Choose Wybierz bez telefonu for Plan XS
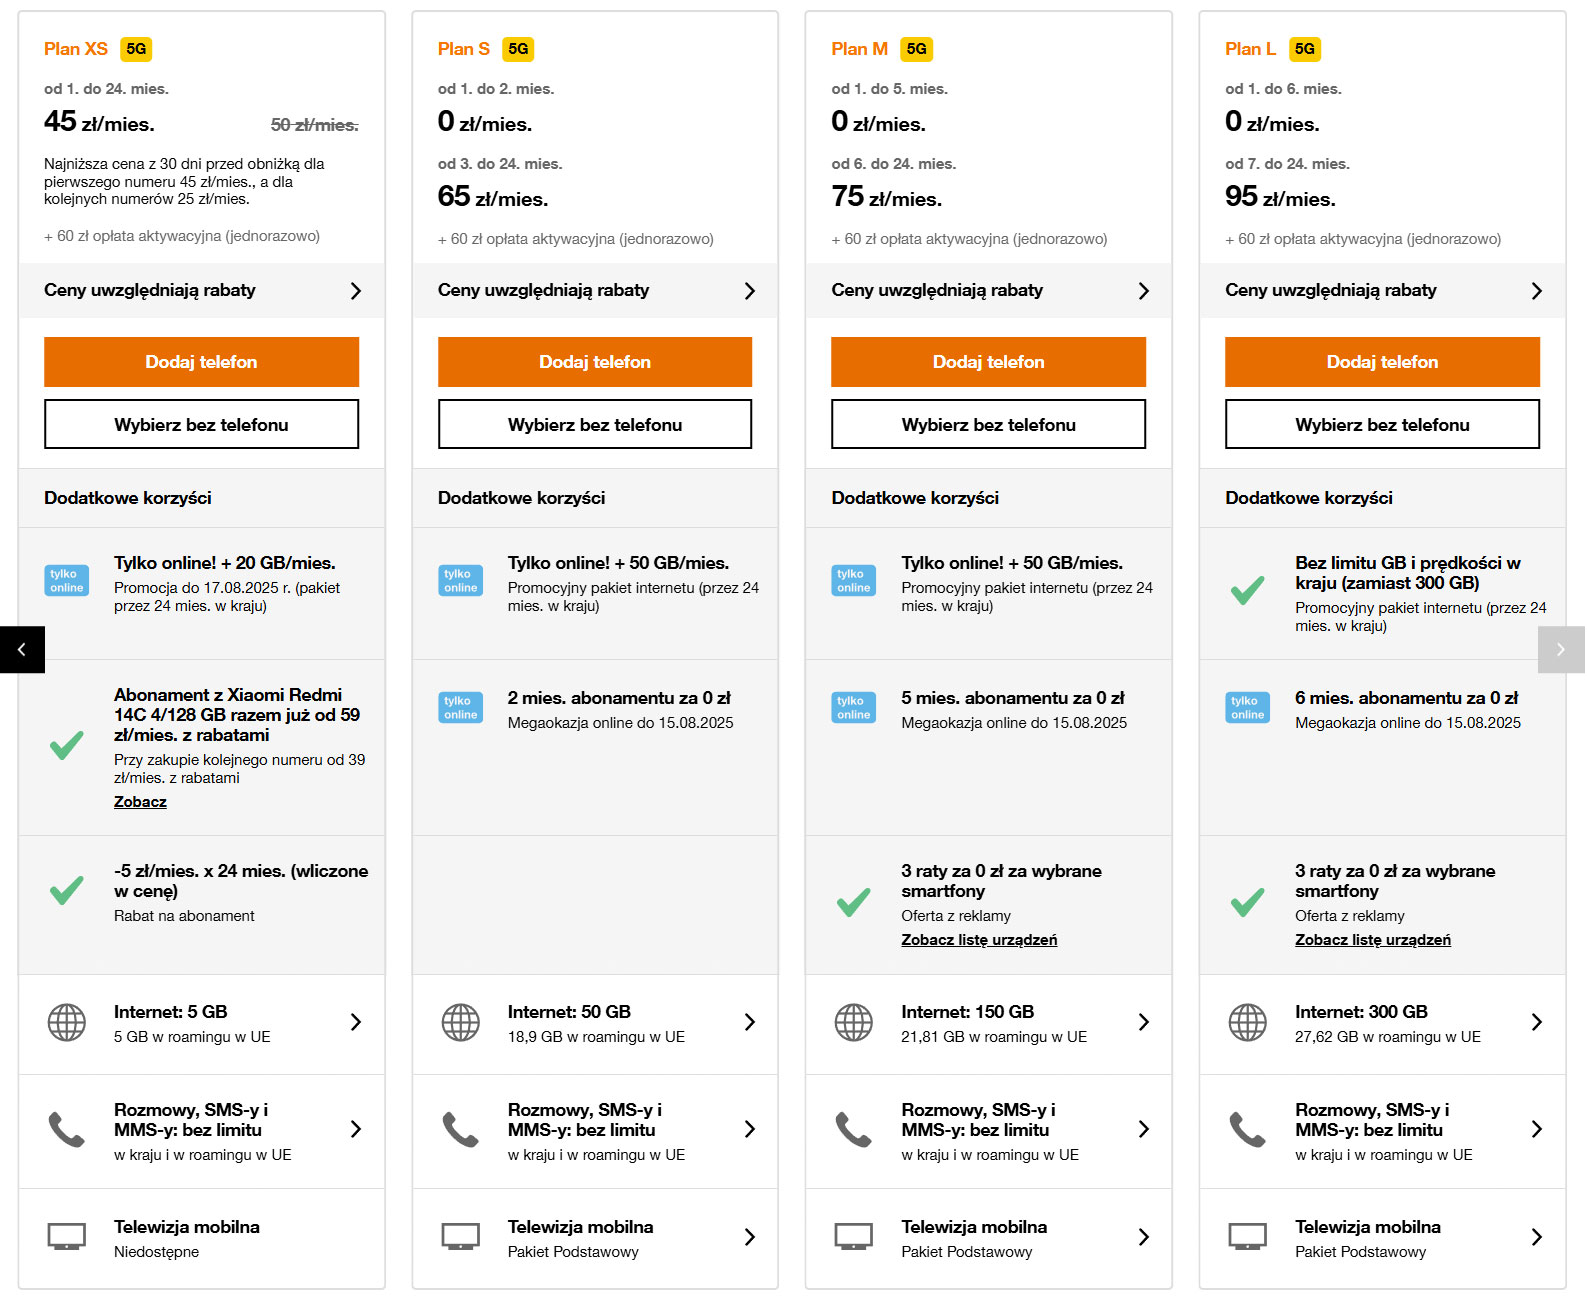Image resolution: width=1587 pixels, height=1304 pixels. tap(201, 424)
